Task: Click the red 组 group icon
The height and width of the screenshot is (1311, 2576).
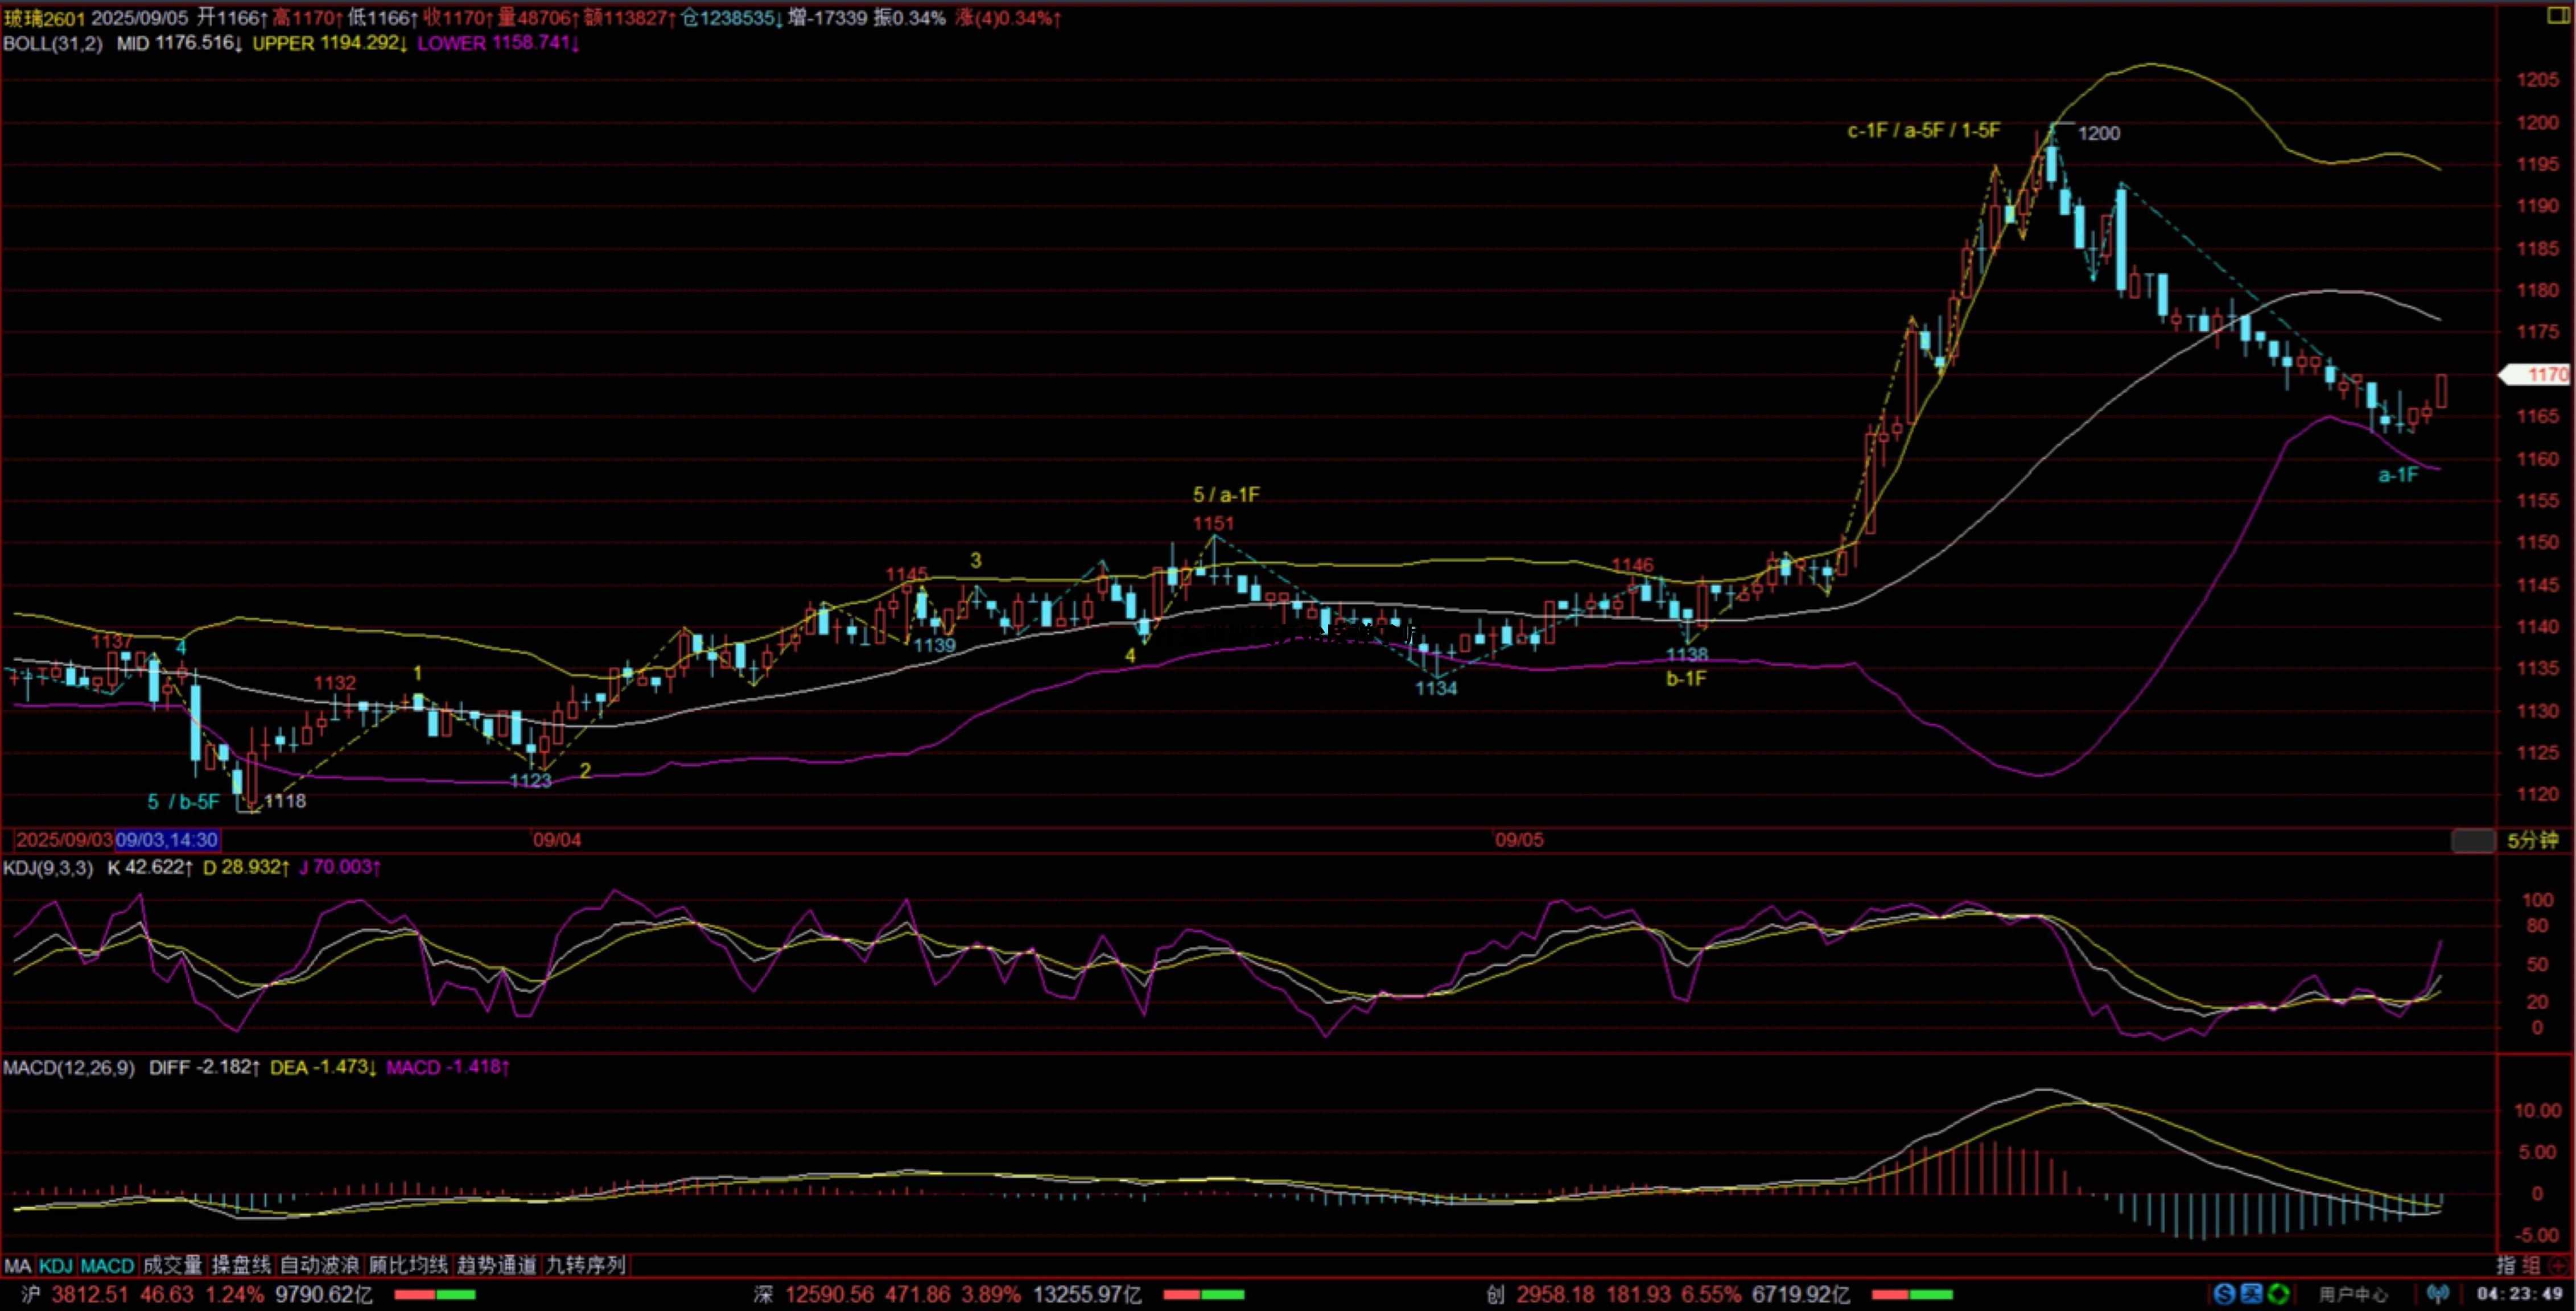Action: (x=2532, y=1265)
